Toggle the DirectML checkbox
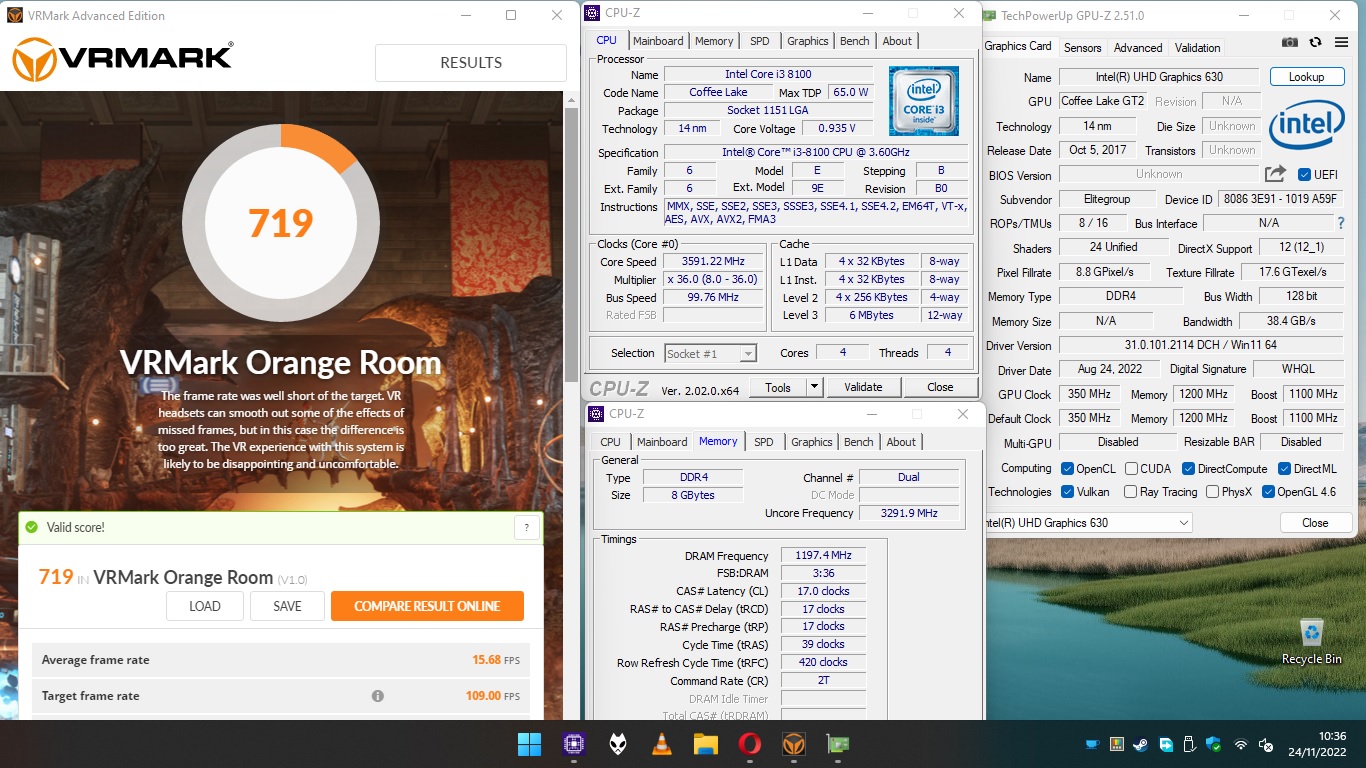This screenshot has width=1366, height=768. pos(1283,468)
